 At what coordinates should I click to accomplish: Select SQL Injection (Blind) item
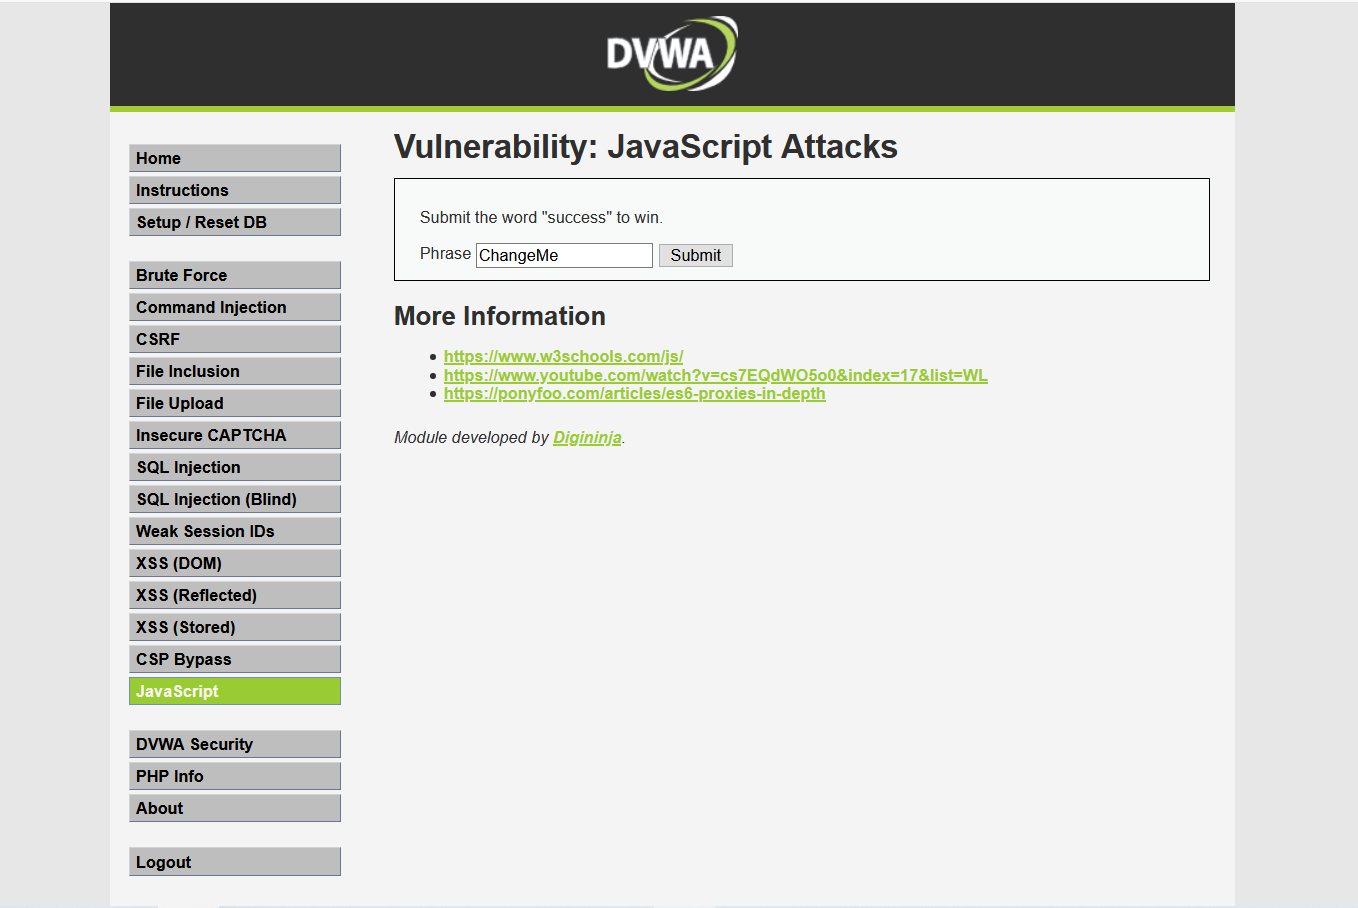[x=234, y=499]
